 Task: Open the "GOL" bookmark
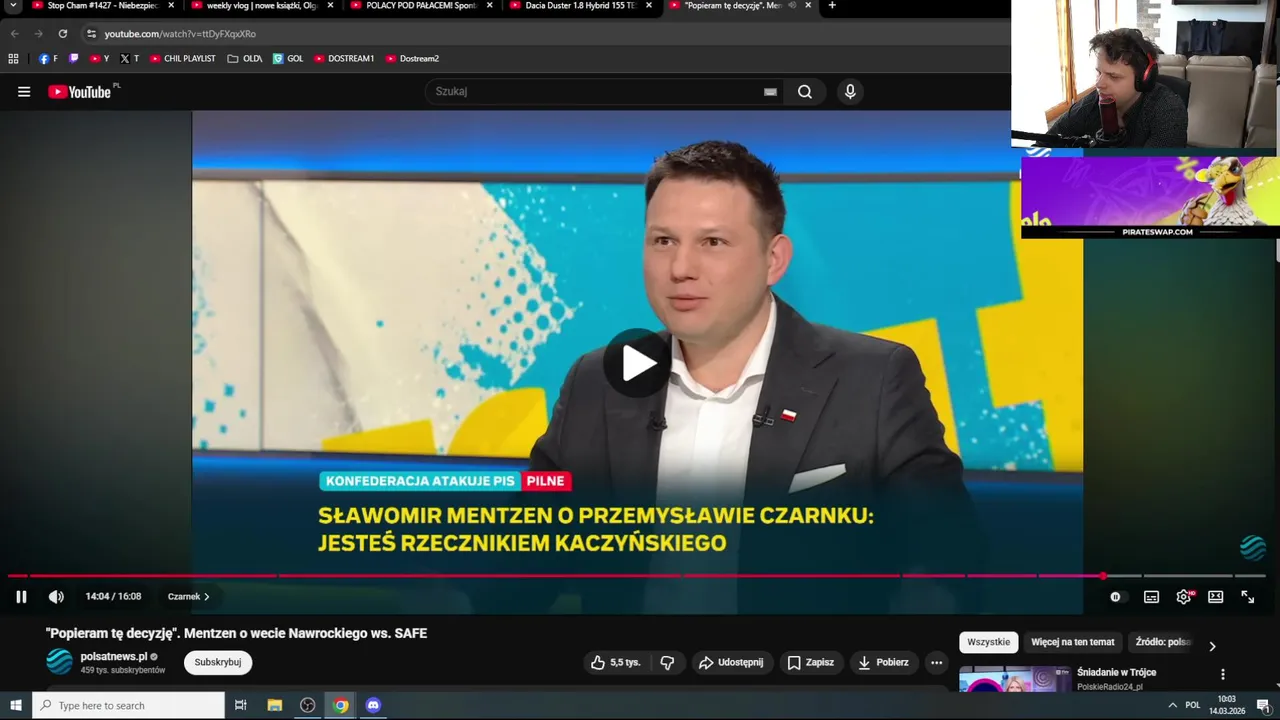tap(288, 59)
